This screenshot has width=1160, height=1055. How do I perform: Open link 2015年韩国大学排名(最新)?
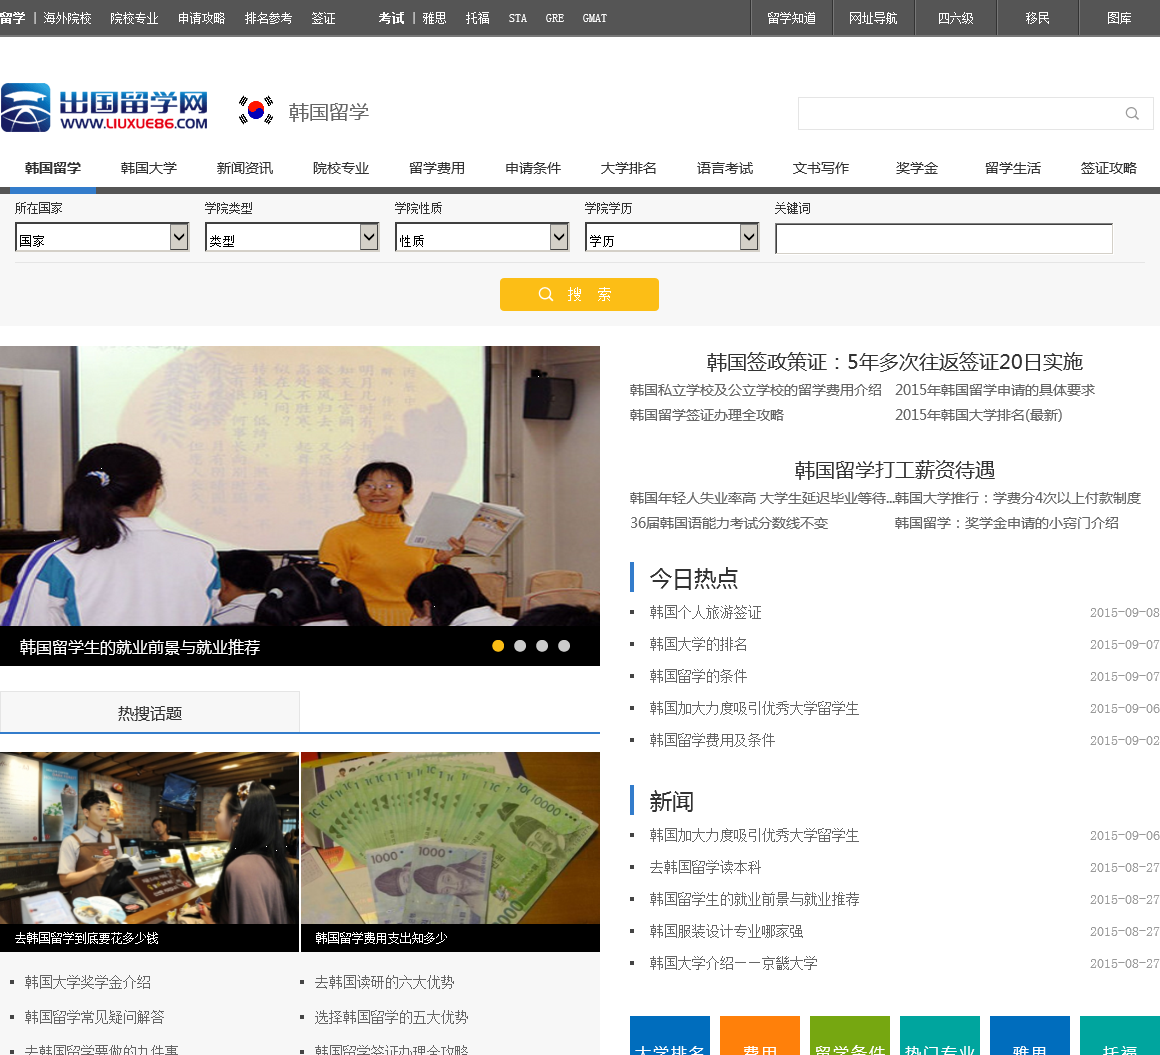point(979,415)
